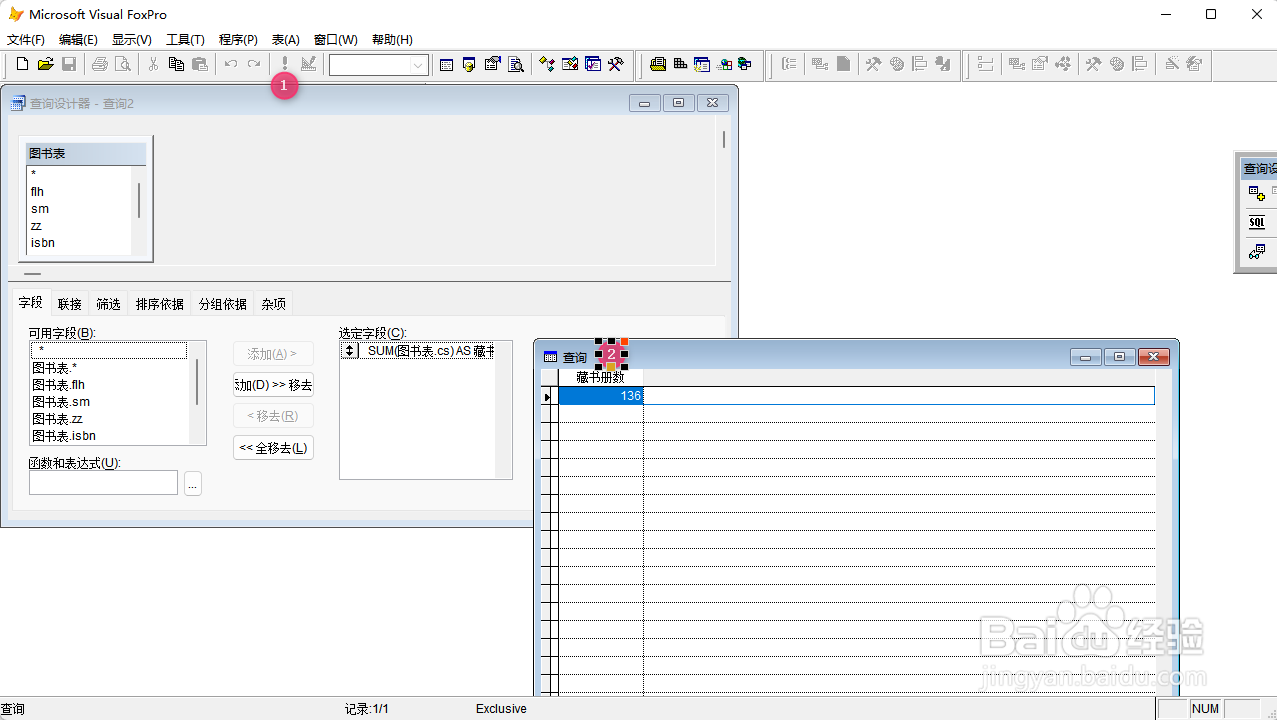Screen dimensions: 1277x720
Task: Click the colored blocks AutoReport icon
Action: [724, 64]
